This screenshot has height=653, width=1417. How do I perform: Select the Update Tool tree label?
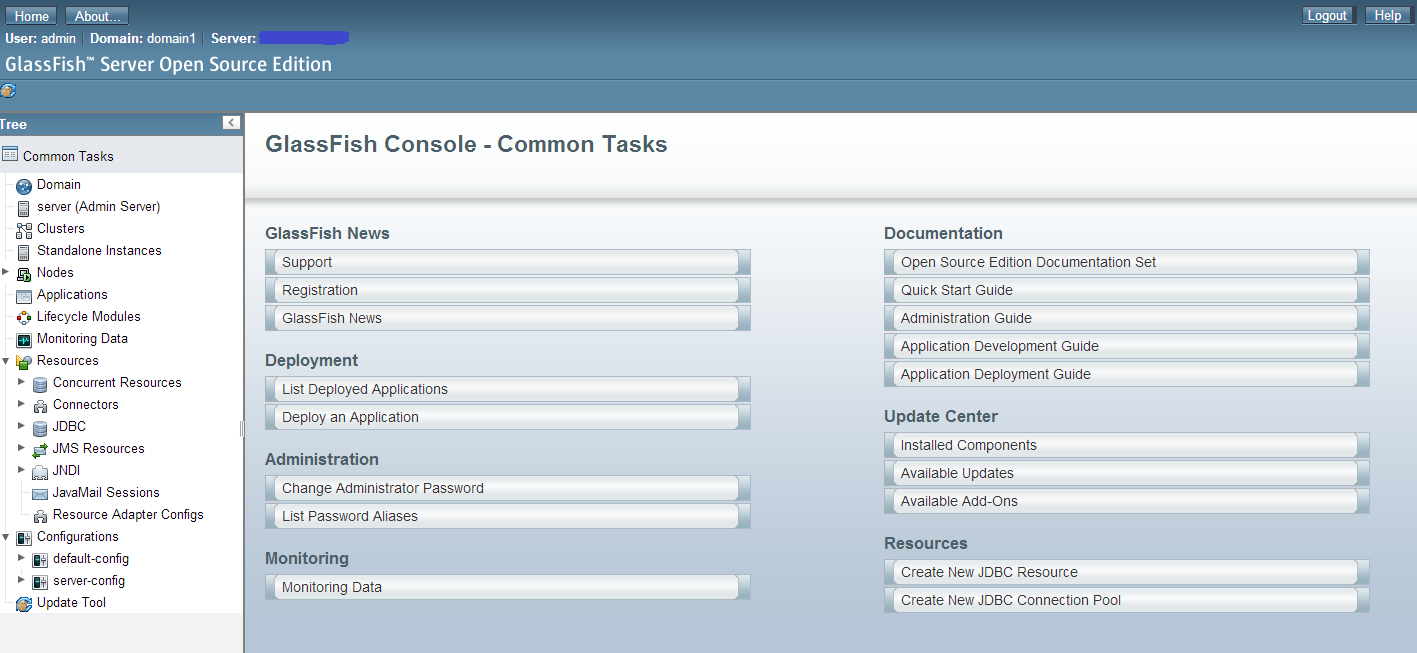pyautogui.click(x=71, y=603)
